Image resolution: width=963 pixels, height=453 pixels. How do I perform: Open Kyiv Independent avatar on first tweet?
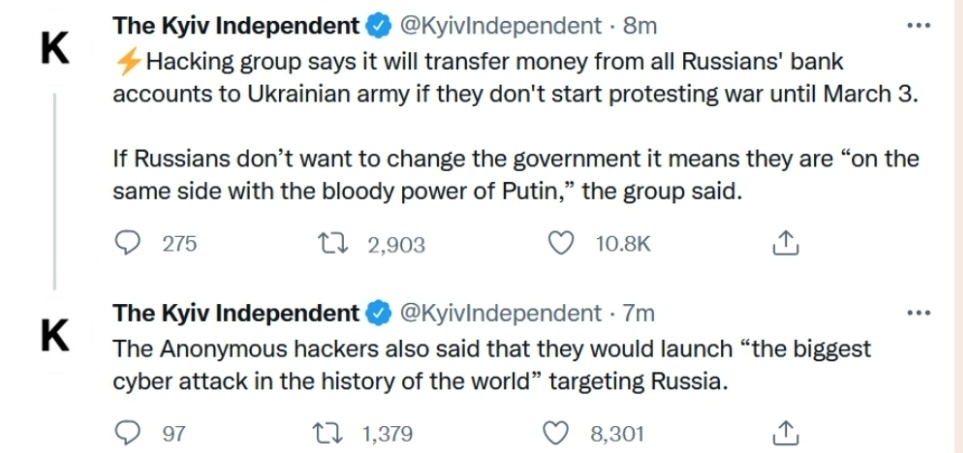(54, 48)
